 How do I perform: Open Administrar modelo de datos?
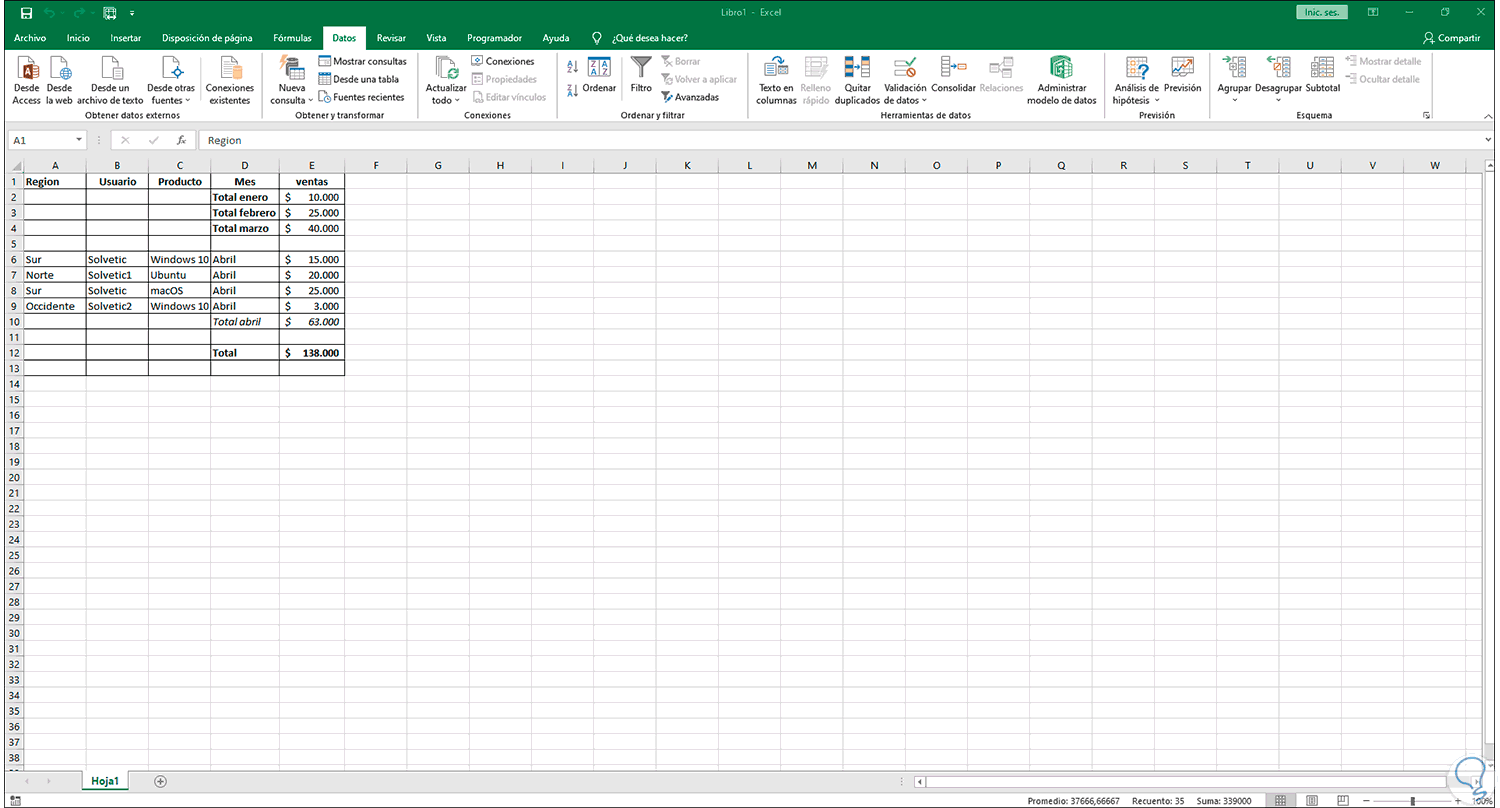(x=1061, y=80)
